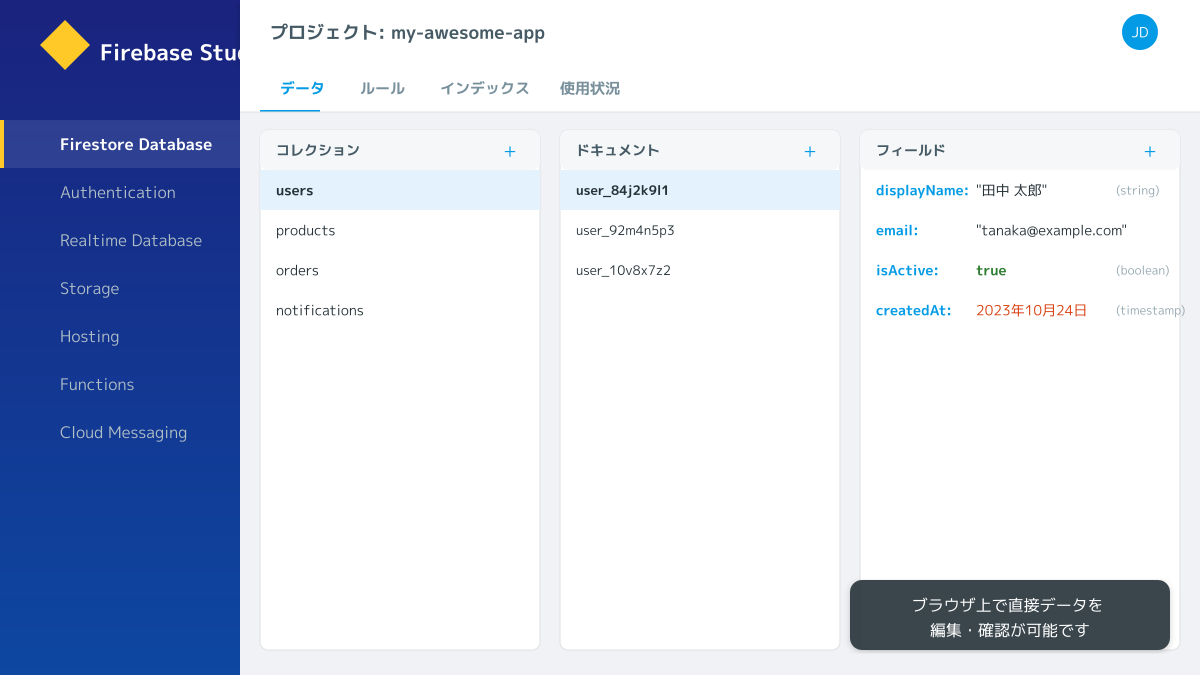Image resolution: width=1200 pixels, height=675 pixels.
Task: Open Authentication in the sidebar
Action: (120, 192)
